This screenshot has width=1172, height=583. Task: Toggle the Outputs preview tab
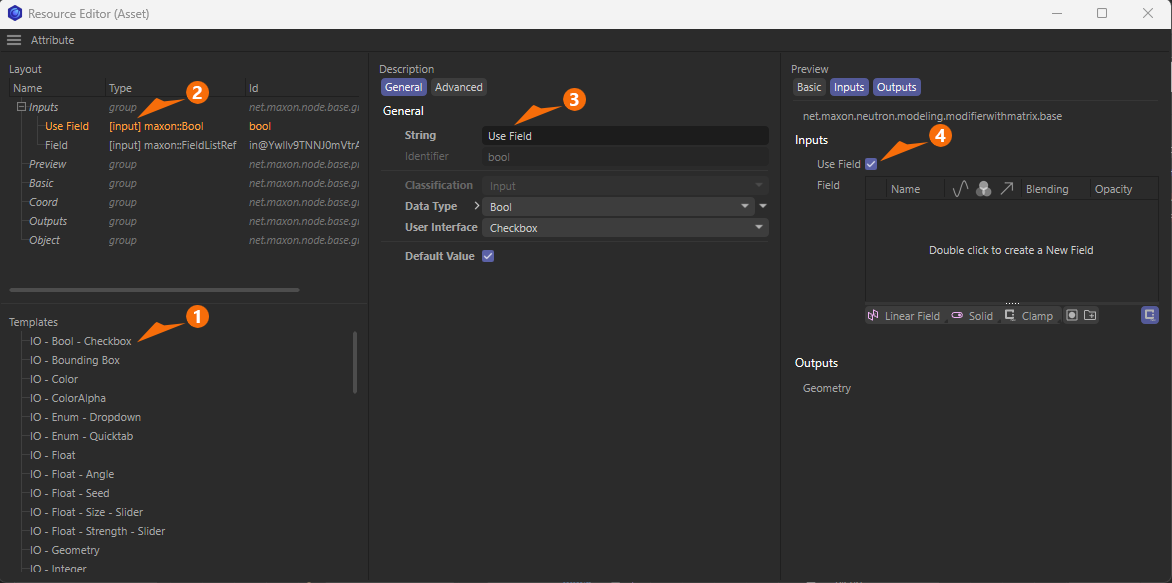click(x=897, y=87)
